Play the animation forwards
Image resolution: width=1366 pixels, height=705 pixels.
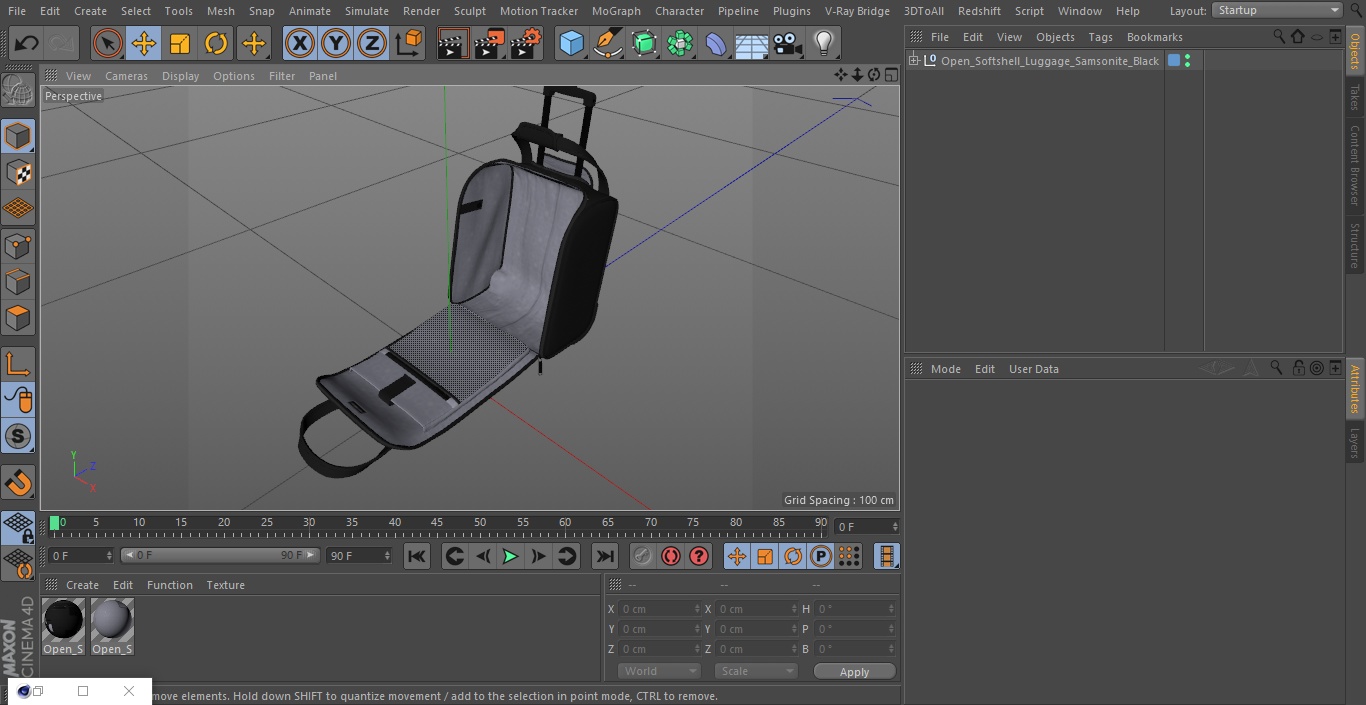coord(510,556)
